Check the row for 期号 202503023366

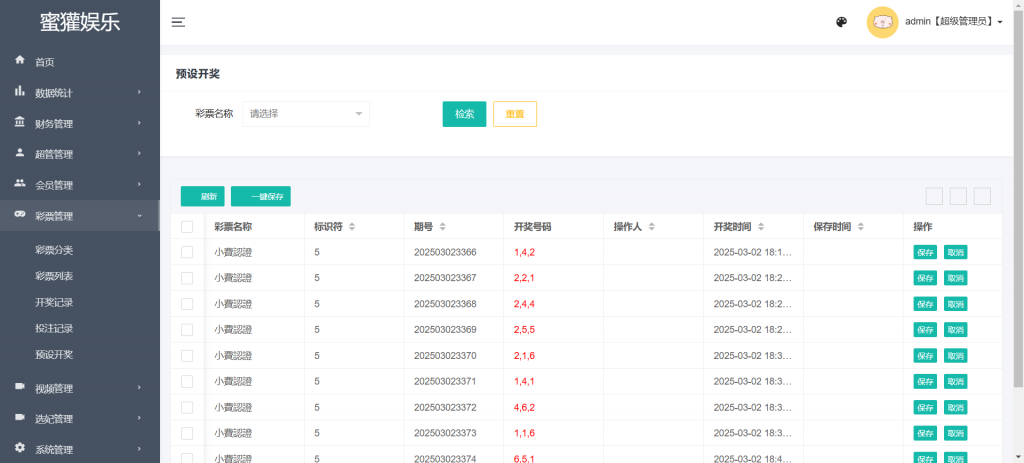187,252
